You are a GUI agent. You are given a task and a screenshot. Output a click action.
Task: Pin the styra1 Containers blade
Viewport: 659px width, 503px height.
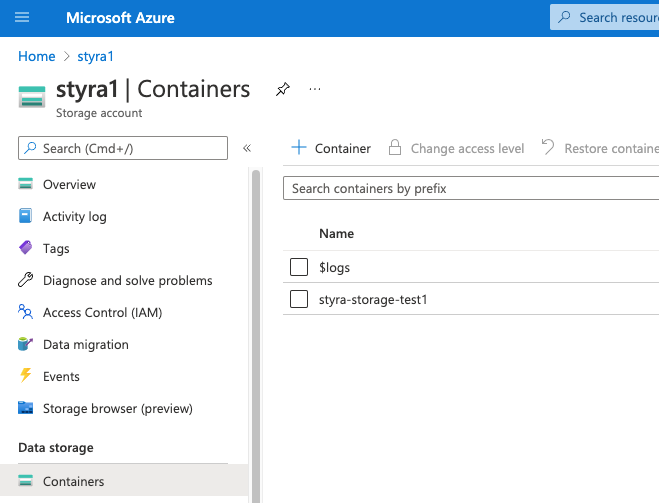[283, 89]
